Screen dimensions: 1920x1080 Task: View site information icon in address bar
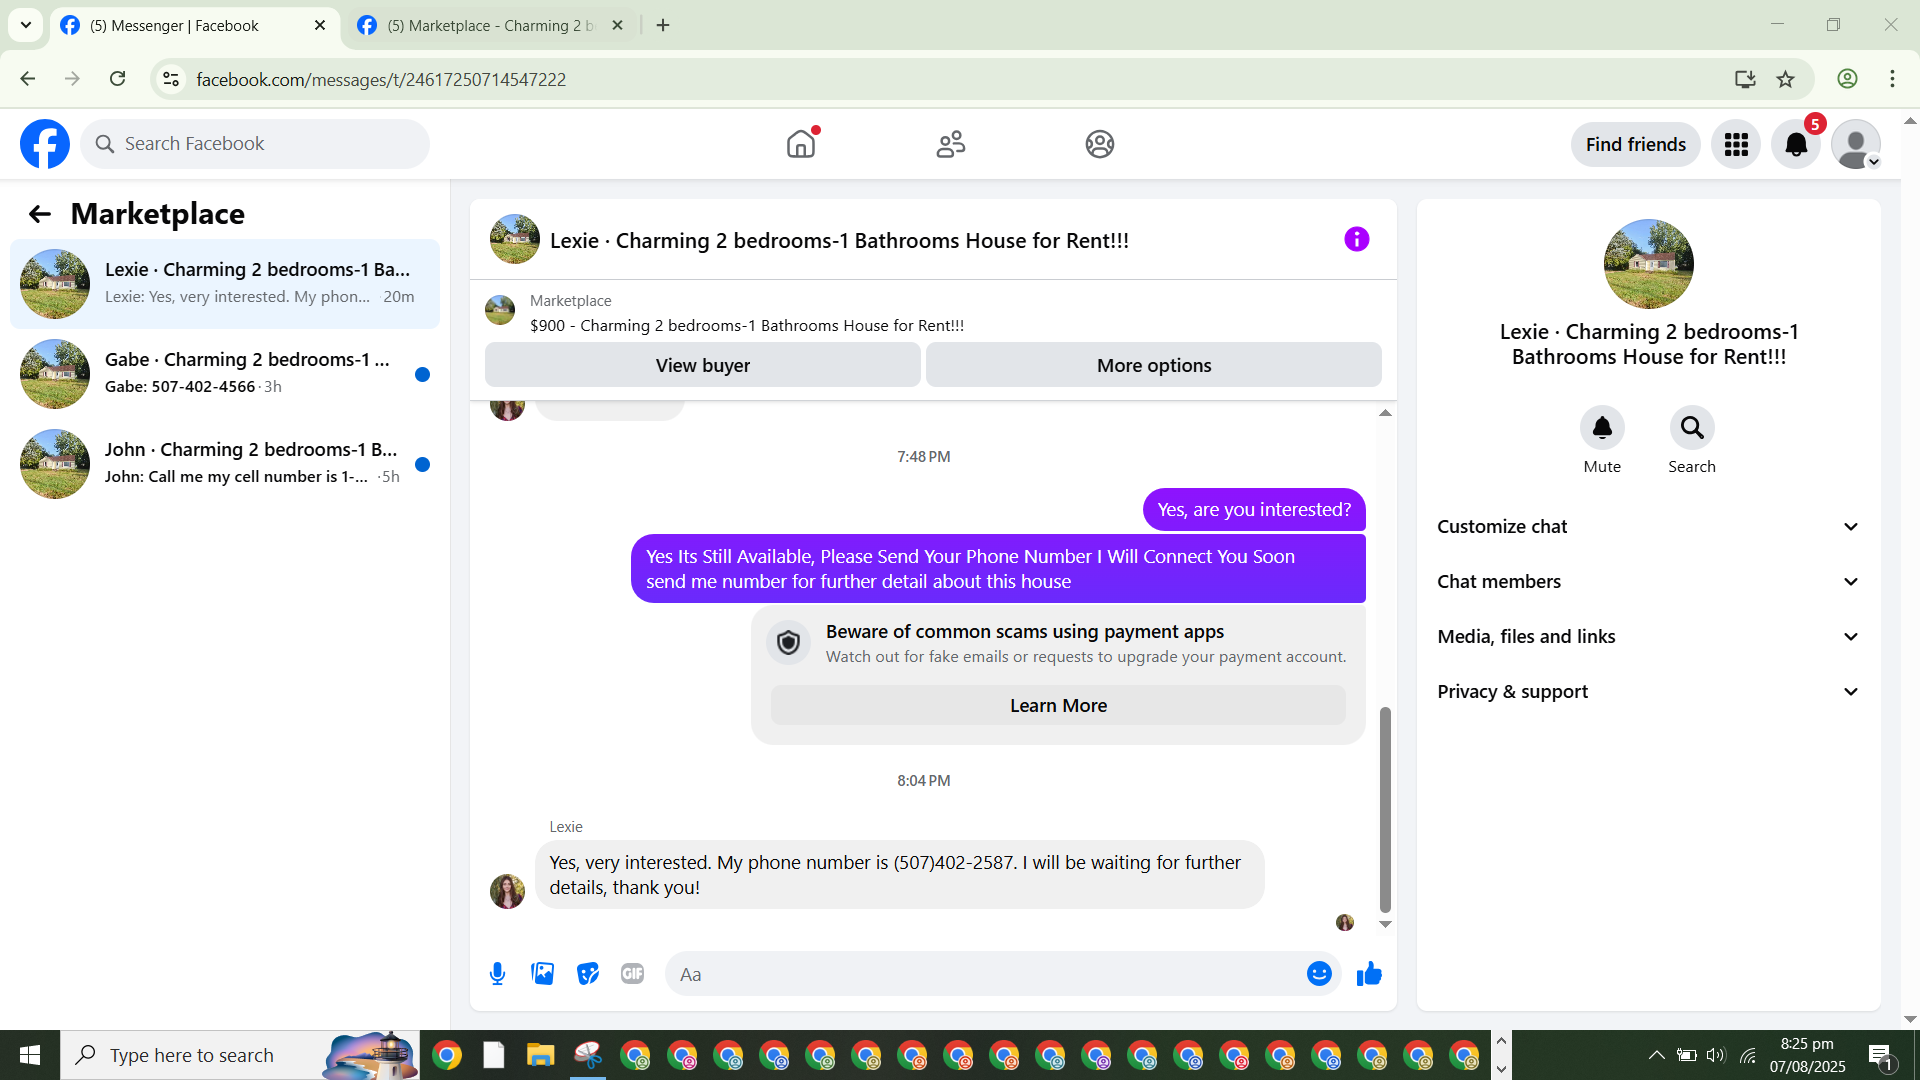(171, 79)
